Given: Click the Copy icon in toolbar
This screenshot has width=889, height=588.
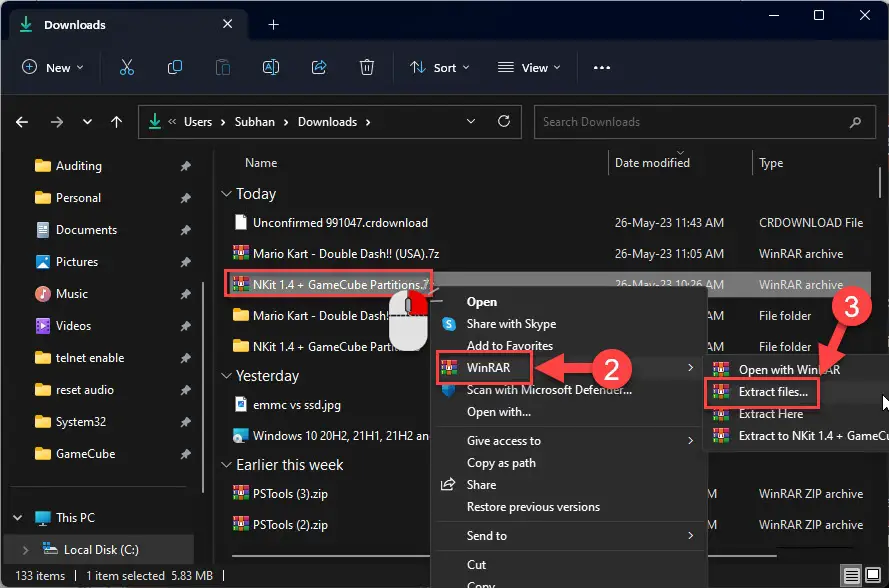Looking at the screenshot, I should [x=175, y=67].
